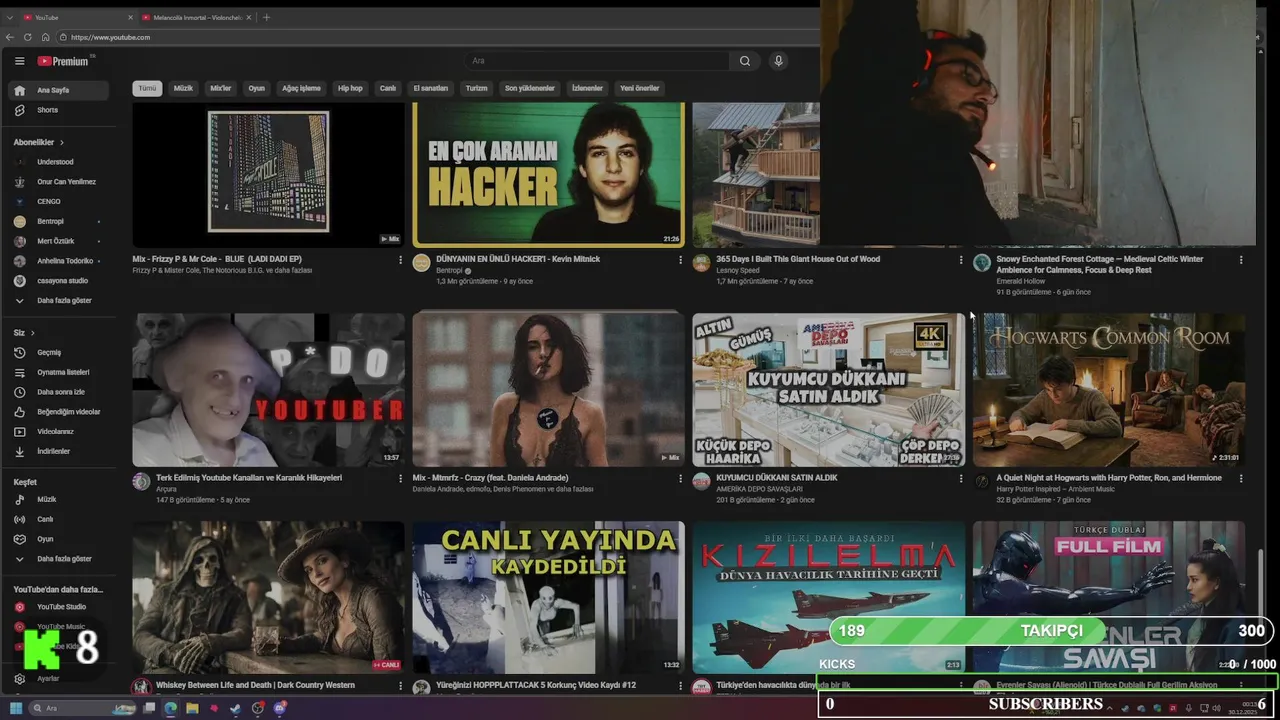Image resolution: width=1280 pixels, height=720 pixels.
Task: Open options for Terk Edilmiş Youtube Kanalları video
Action: click(x=400, y=479)
